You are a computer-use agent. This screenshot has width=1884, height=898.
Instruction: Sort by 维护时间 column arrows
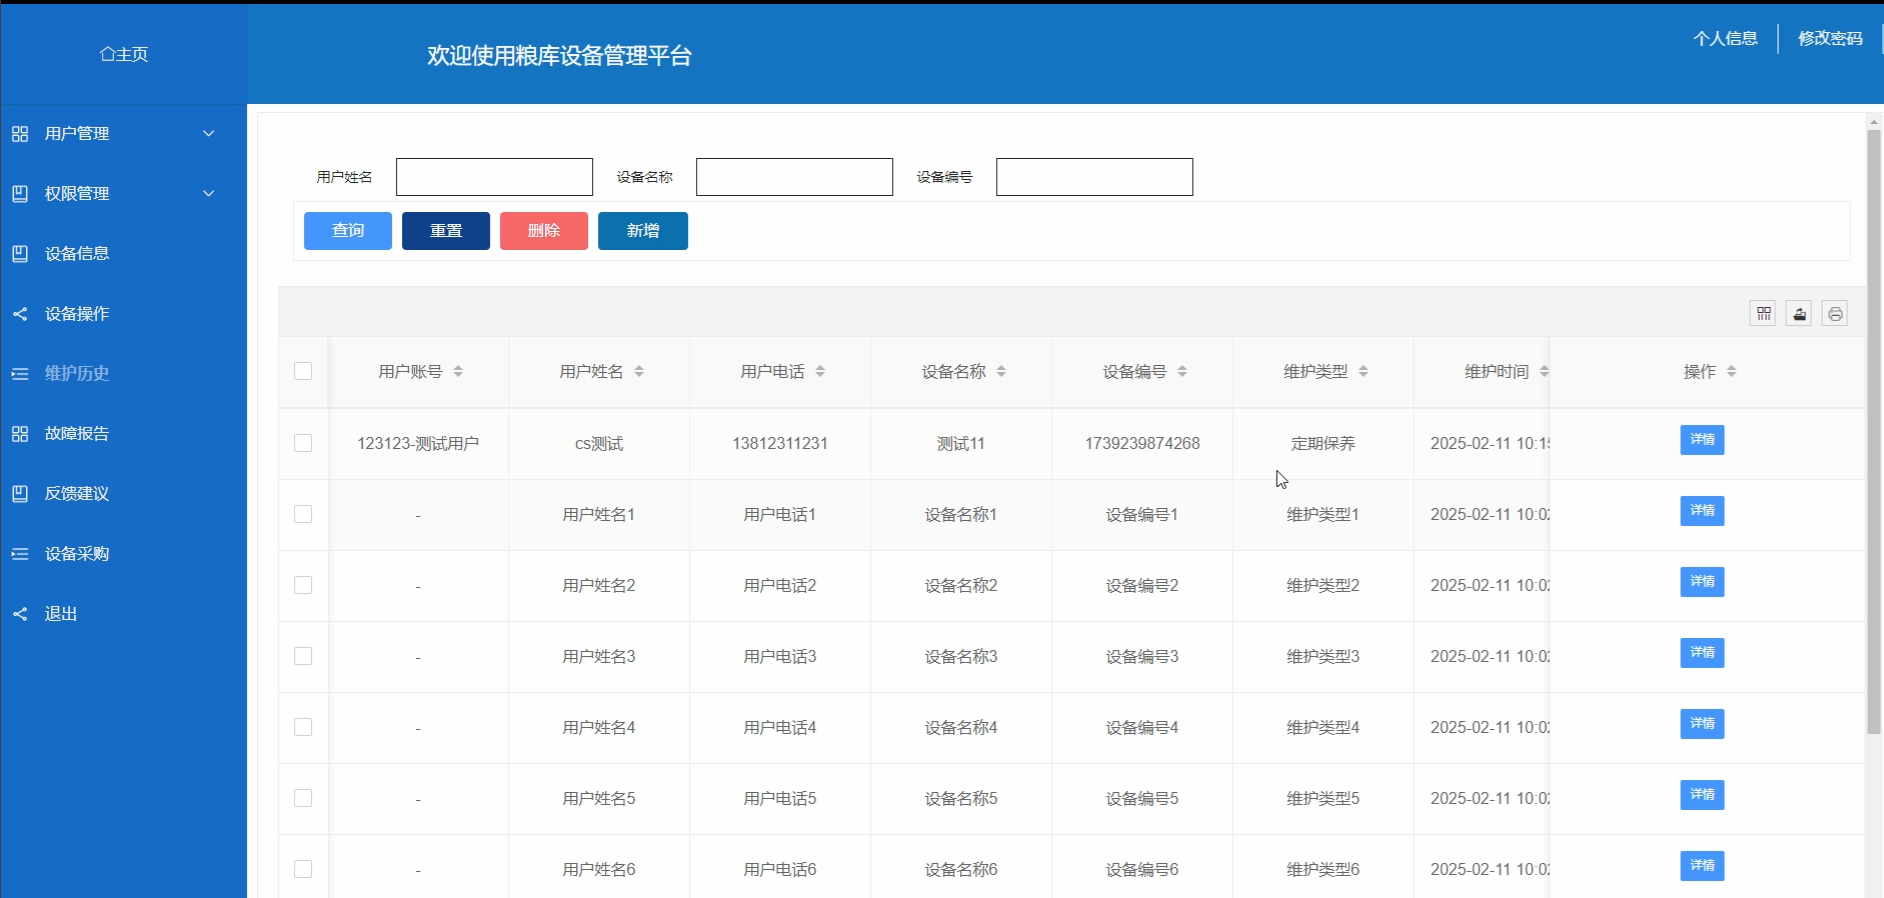point(1544,372)
